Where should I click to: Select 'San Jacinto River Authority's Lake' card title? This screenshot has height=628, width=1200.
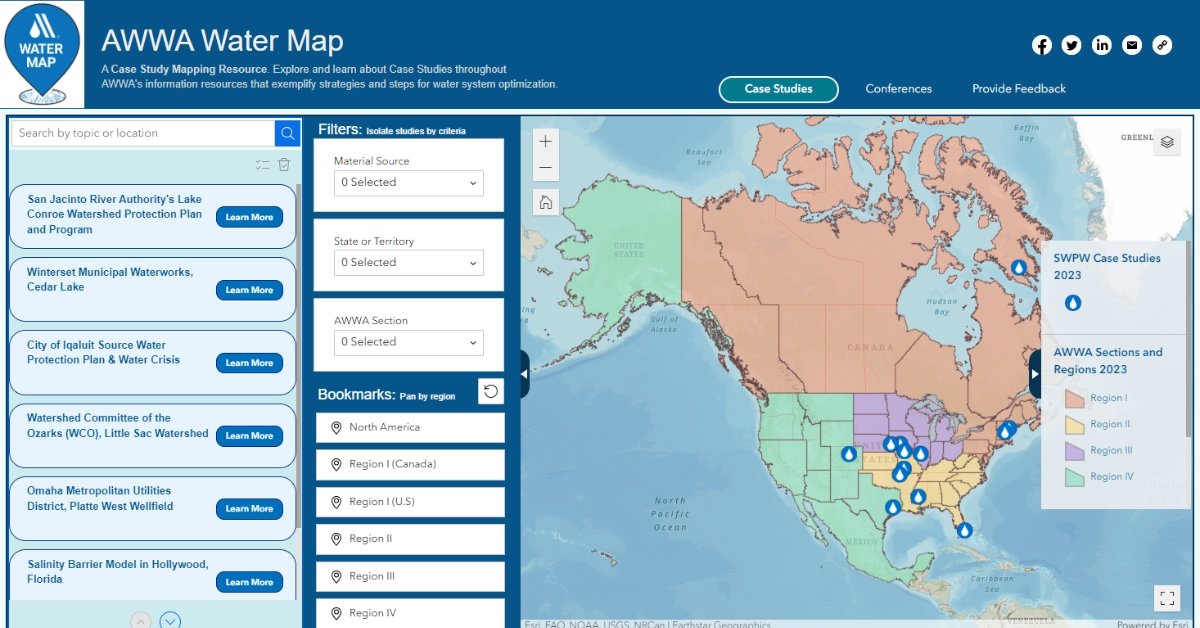coord(114,214)
